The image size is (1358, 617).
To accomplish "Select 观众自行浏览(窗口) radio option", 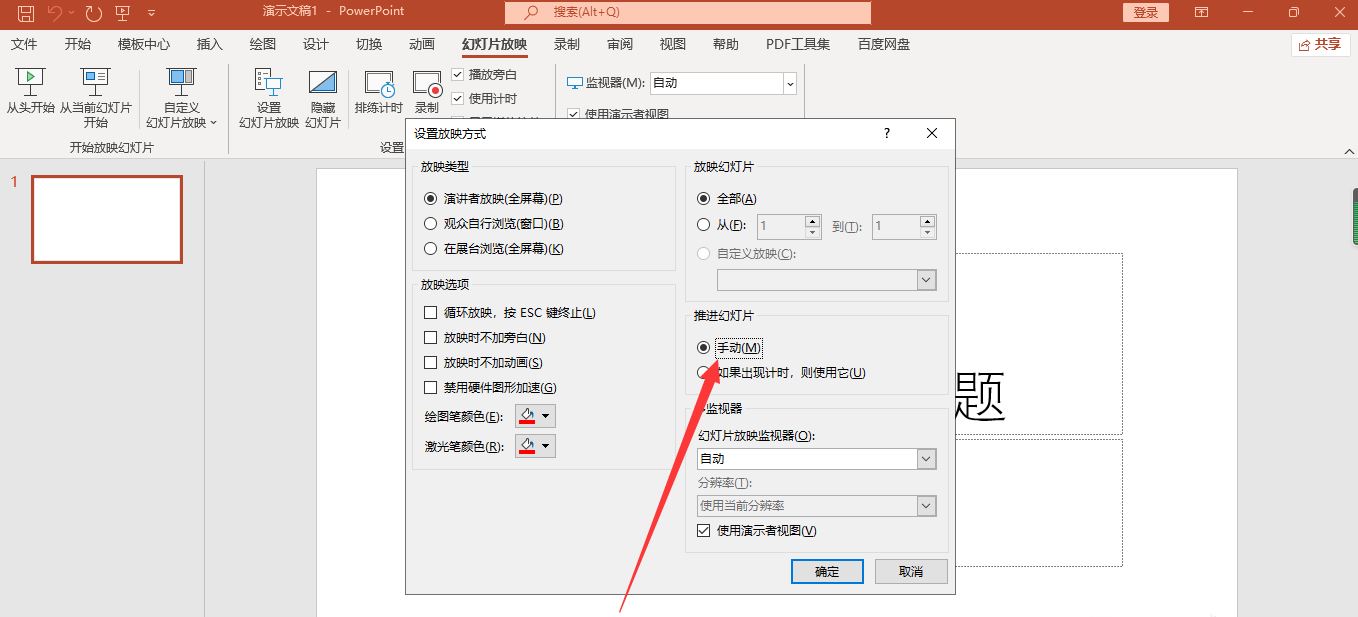I will point(431,223).
